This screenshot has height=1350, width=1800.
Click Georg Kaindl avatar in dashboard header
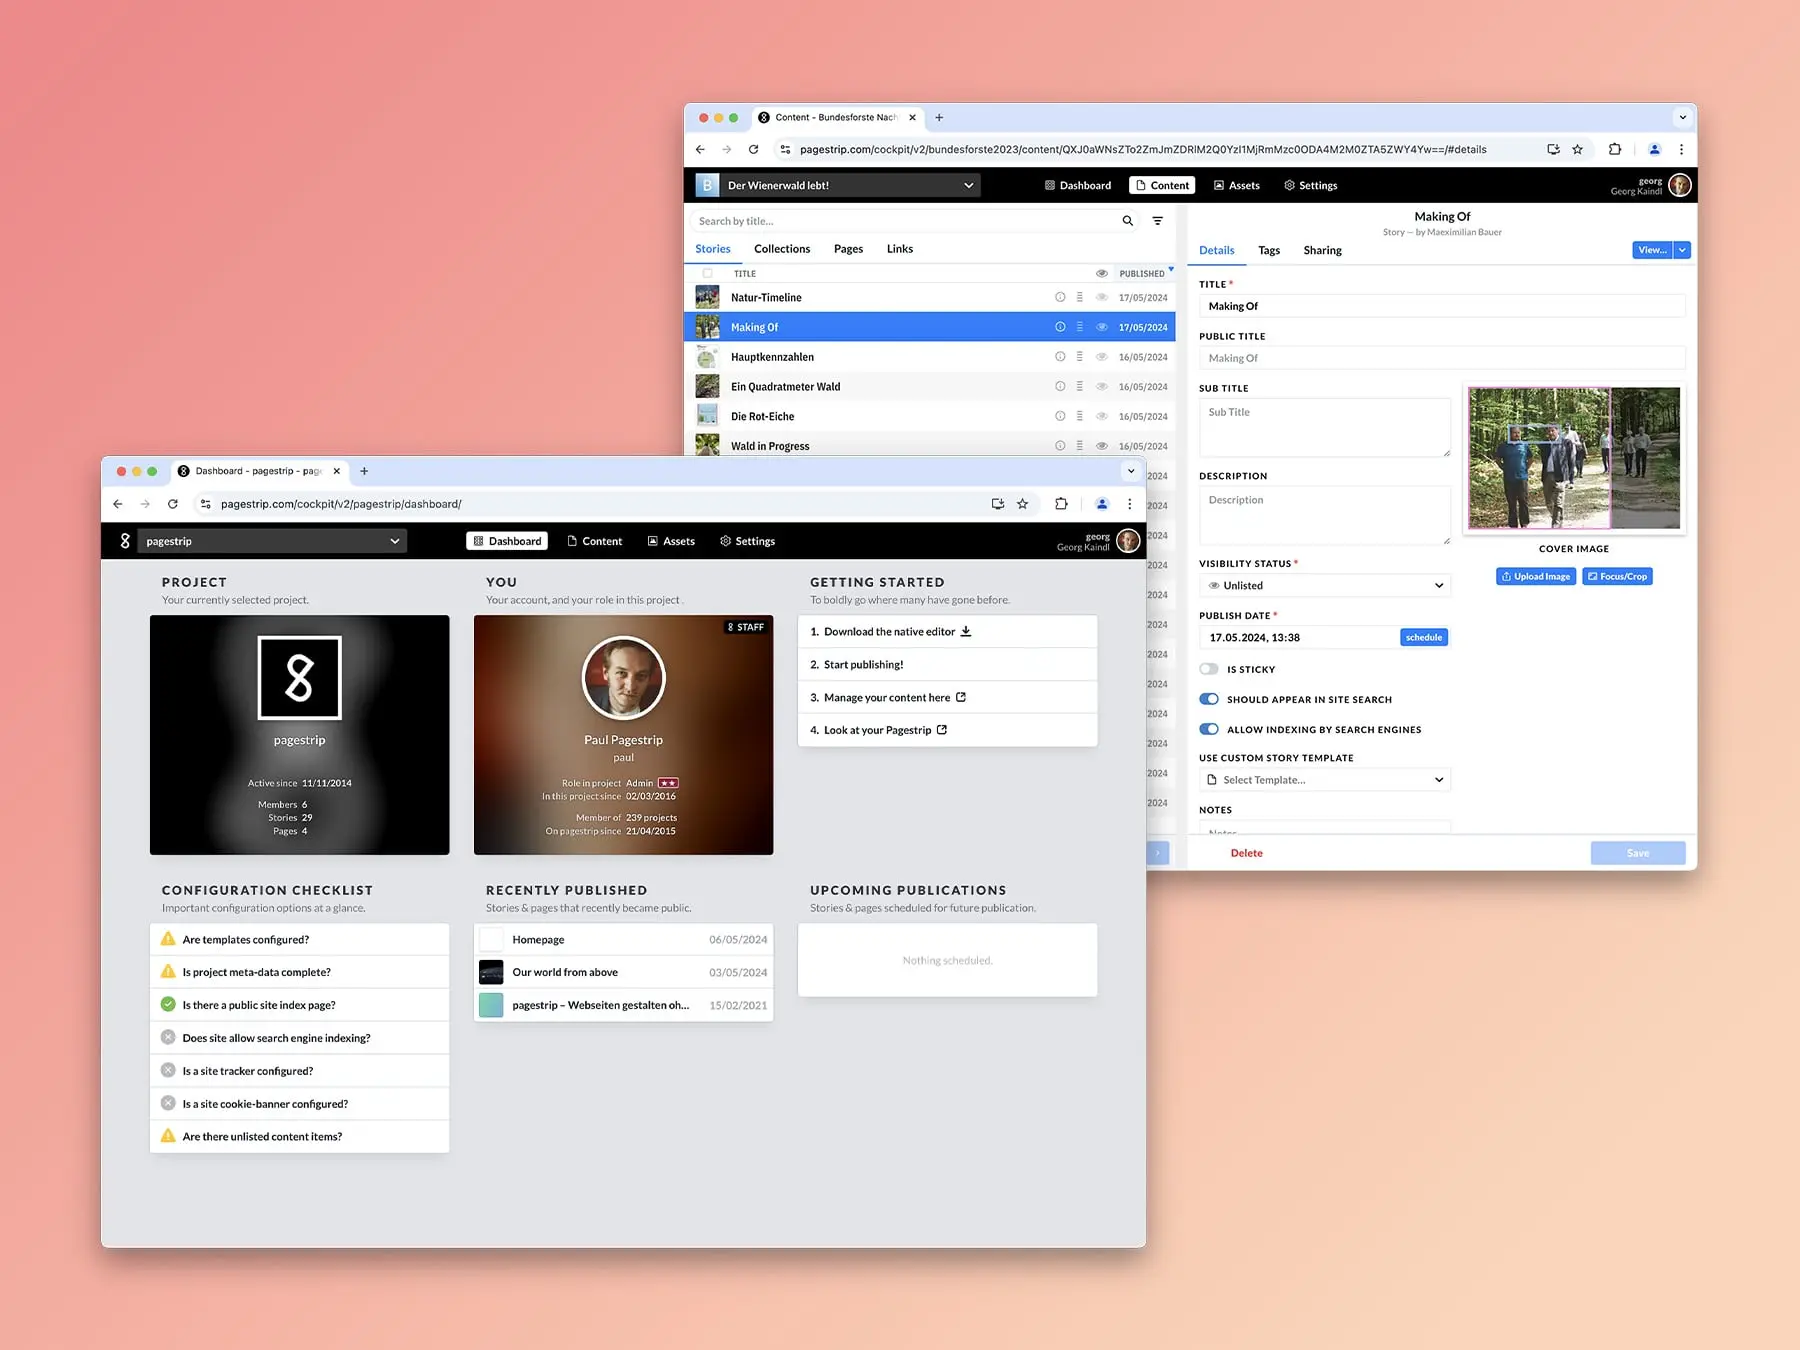click(x=1128, y=541)
